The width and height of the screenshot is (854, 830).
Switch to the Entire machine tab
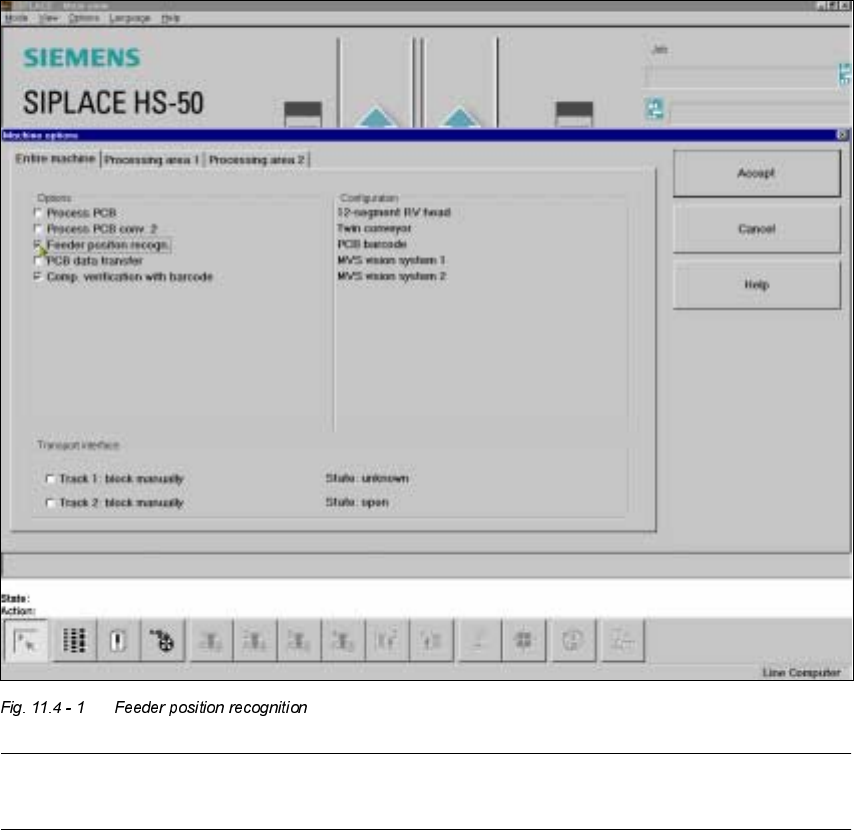click(x=55, y=158)
